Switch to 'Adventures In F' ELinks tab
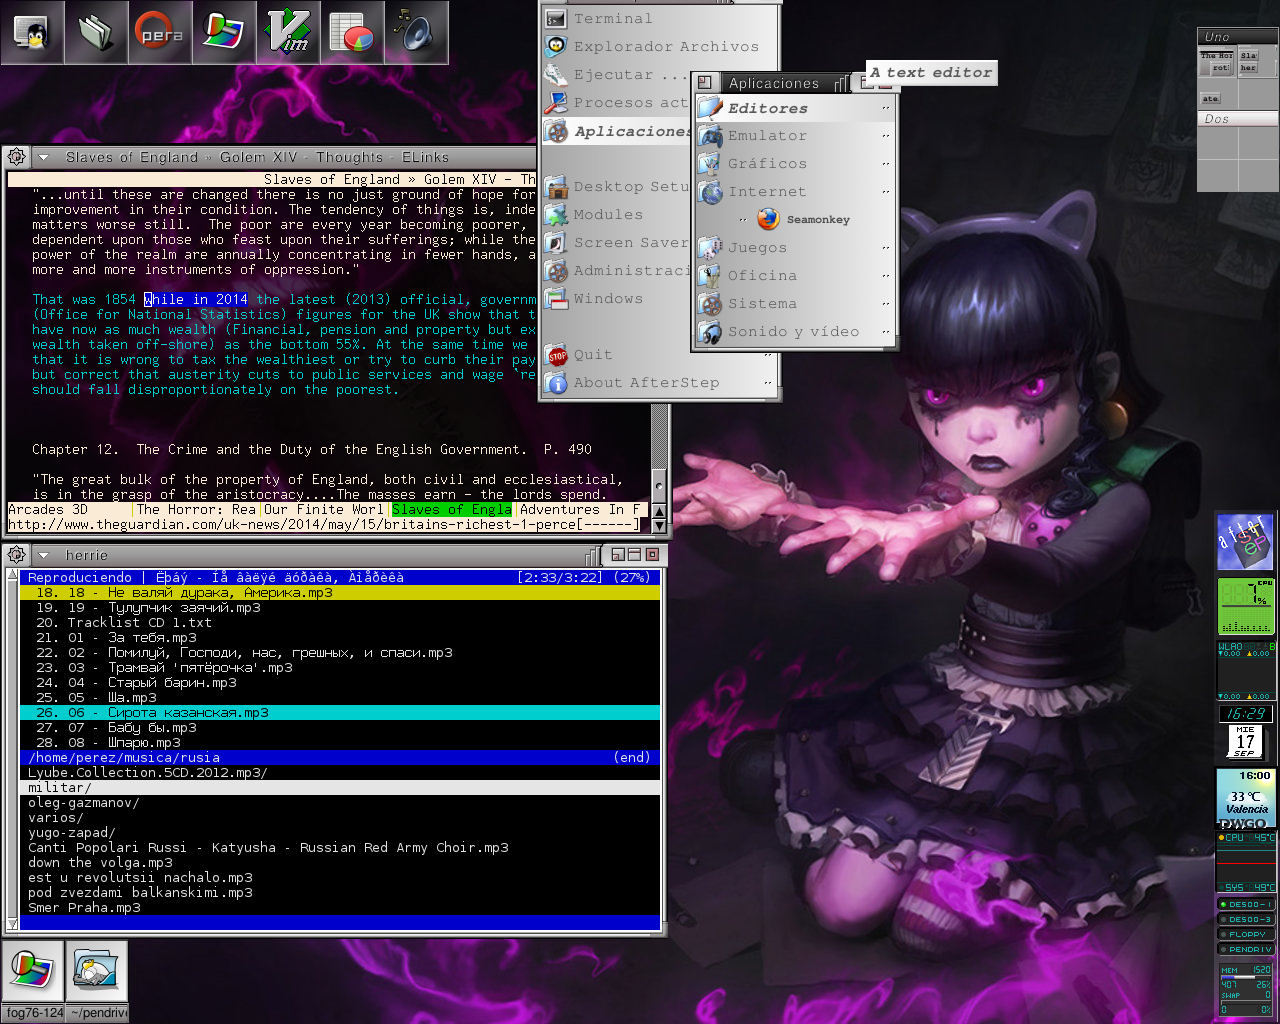 [x=580, y=509]
